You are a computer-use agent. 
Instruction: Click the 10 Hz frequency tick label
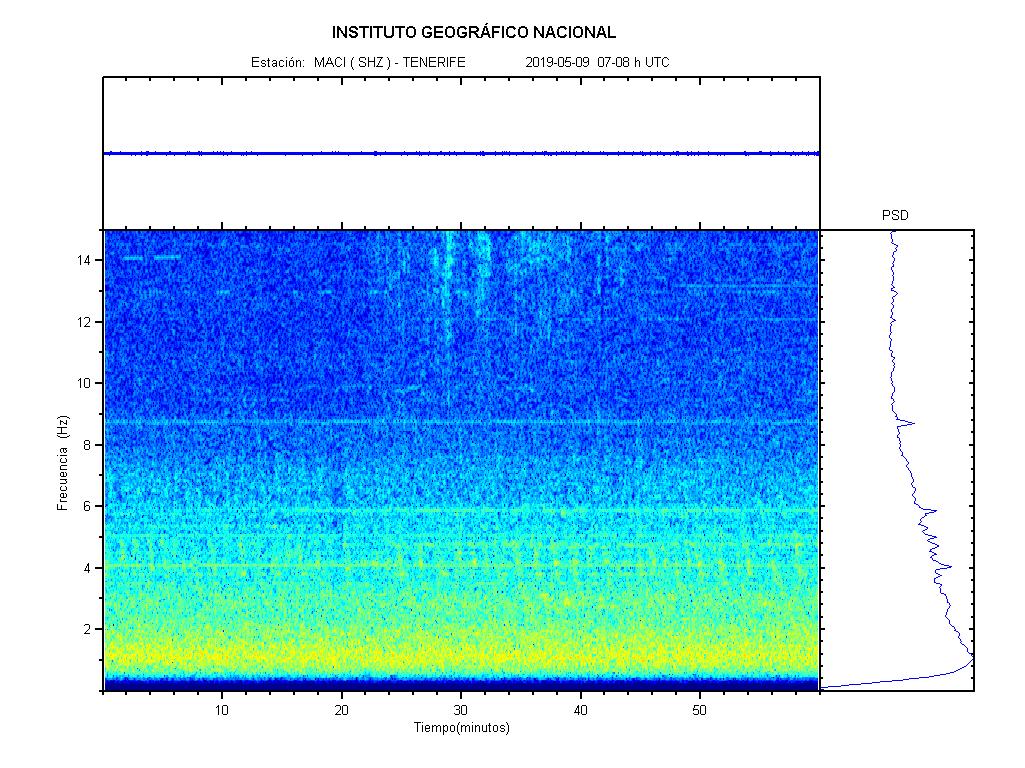(x=85, y=383)
